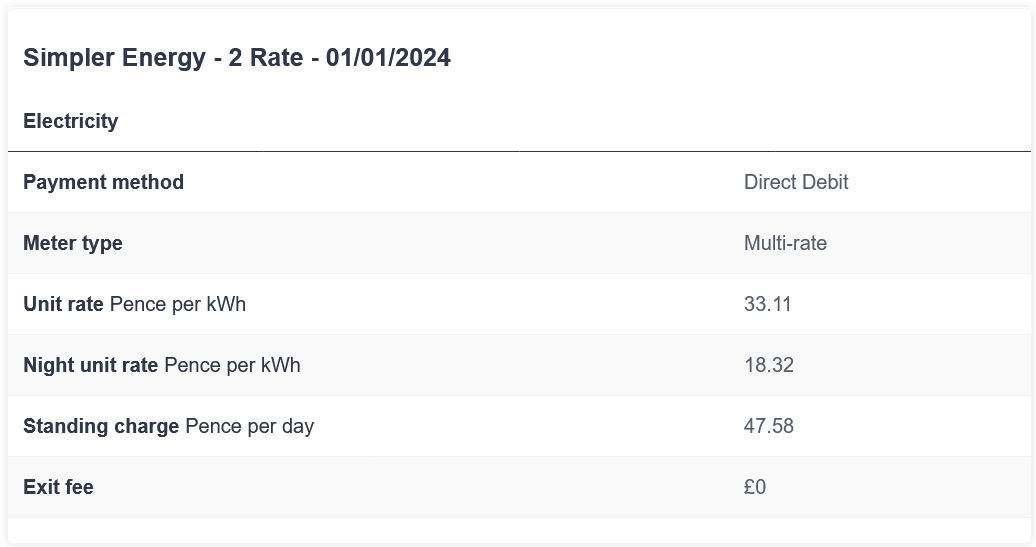Select the 18.32 night rate value
The width and height of the screenshot is (1036, 547).
(769, 365)
